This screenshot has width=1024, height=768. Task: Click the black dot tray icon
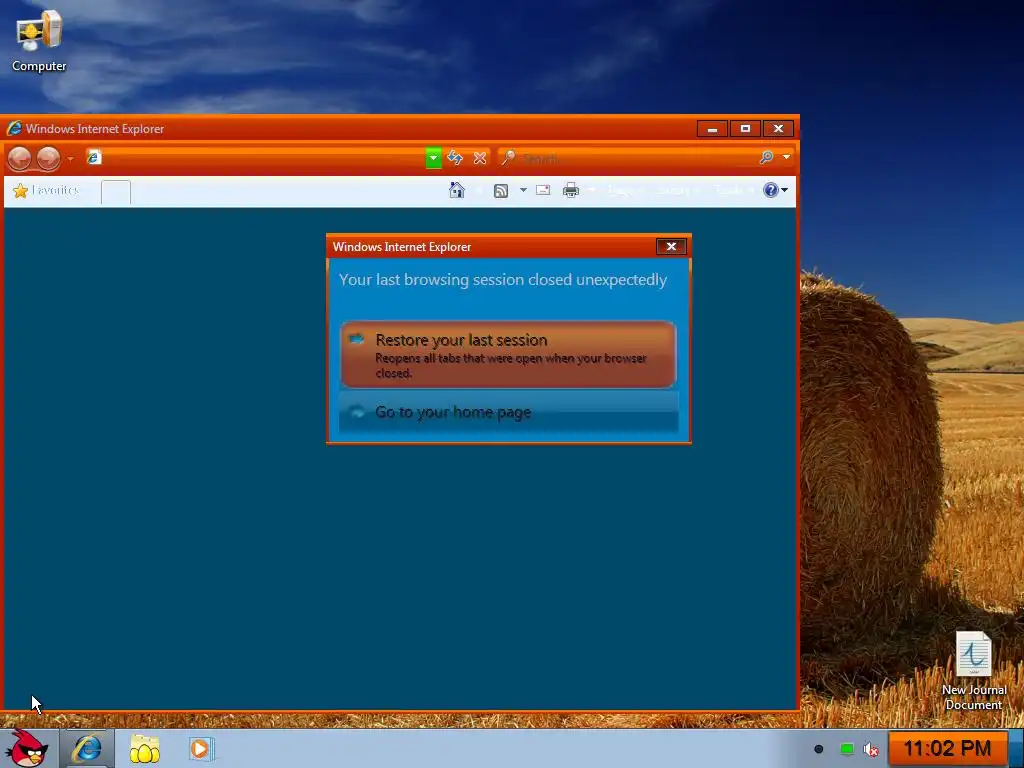coord(818,749)
